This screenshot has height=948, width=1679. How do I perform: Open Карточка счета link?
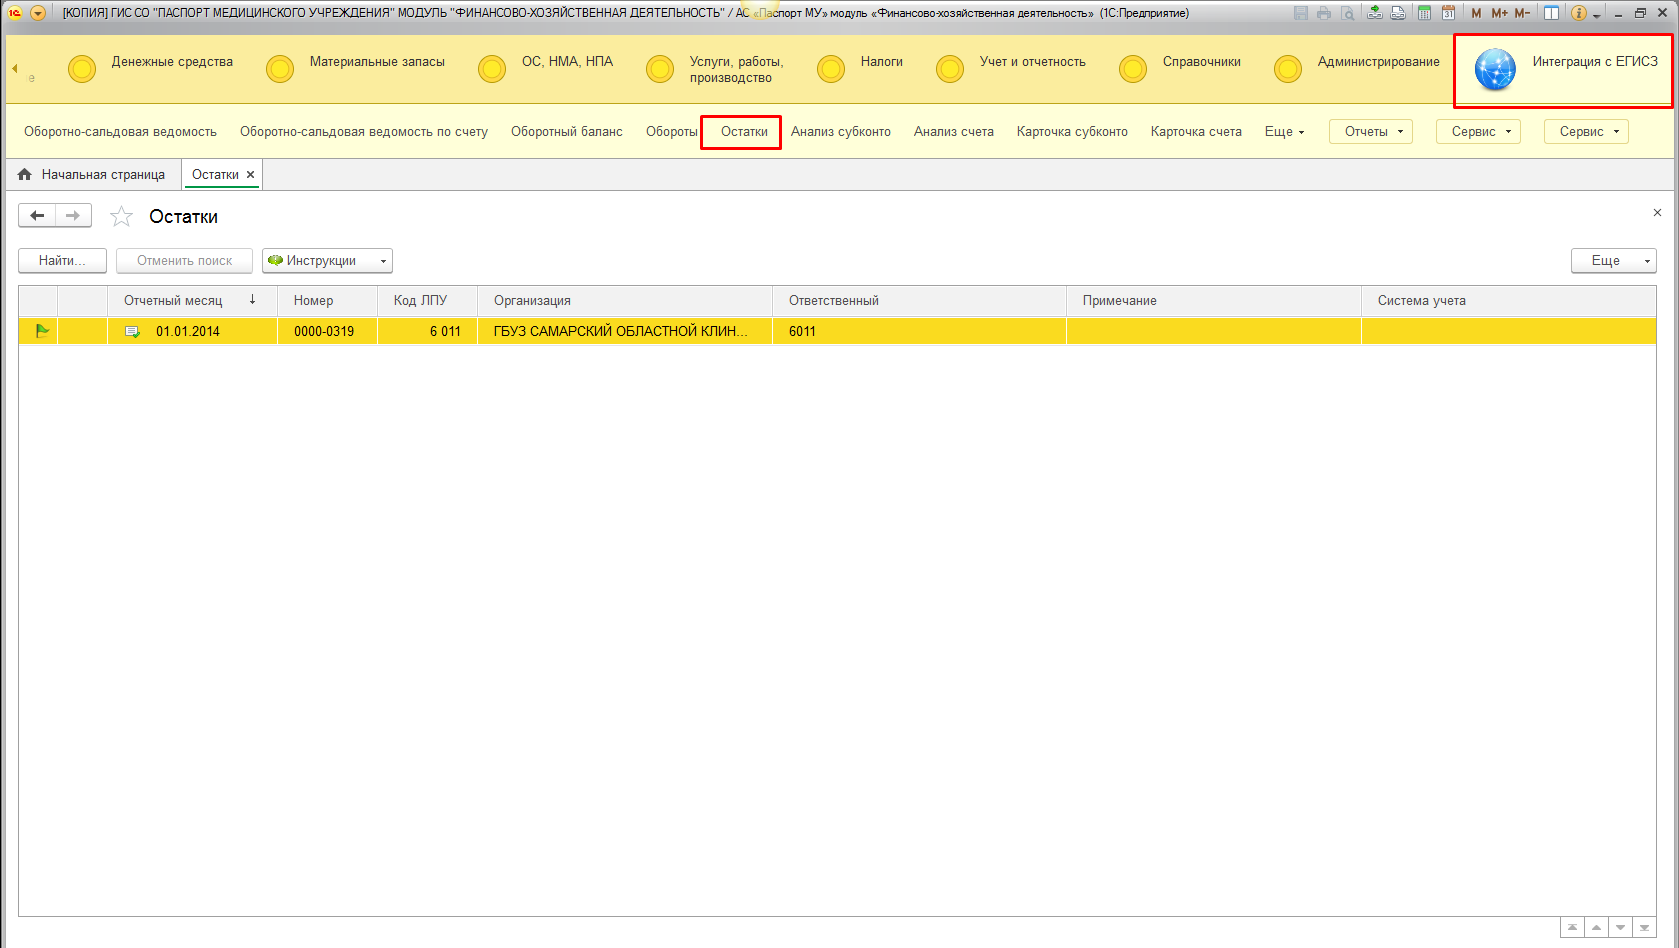click(1196, 132)
